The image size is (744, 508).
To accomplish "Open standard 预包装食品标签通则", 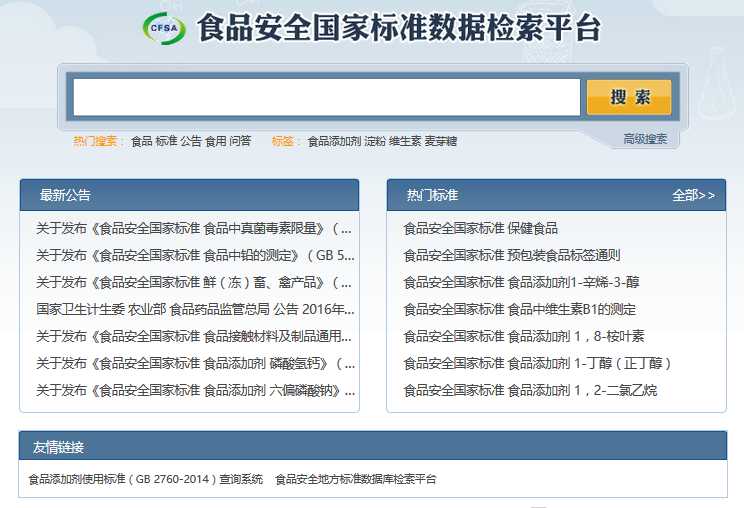I will pyautogui.click(x=512, y=256).
